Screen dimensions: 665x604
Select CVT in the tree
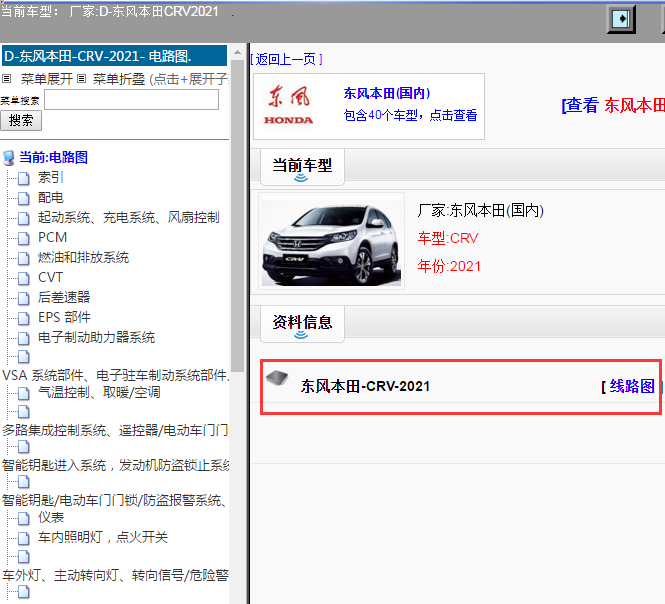tap(50, 277)
